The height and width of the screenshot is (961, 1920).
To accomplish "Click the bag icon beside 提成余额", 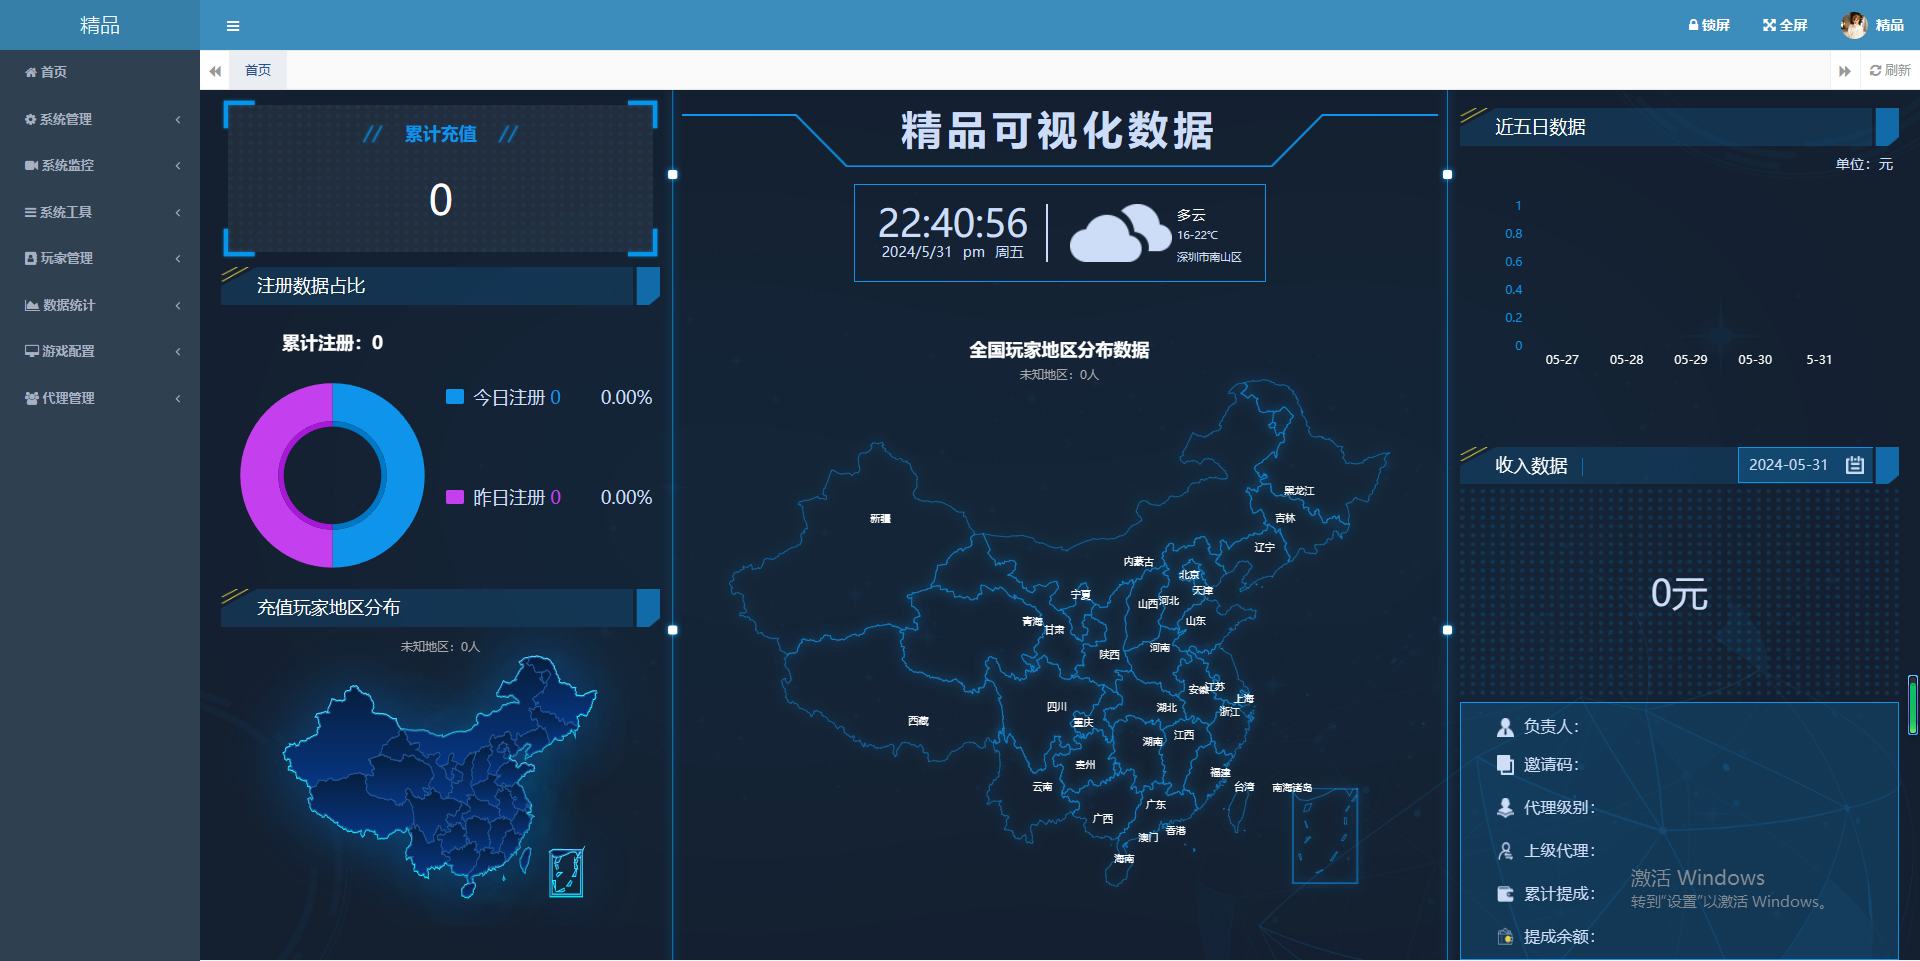I will pyautogui.click(x=1505, y=937).
